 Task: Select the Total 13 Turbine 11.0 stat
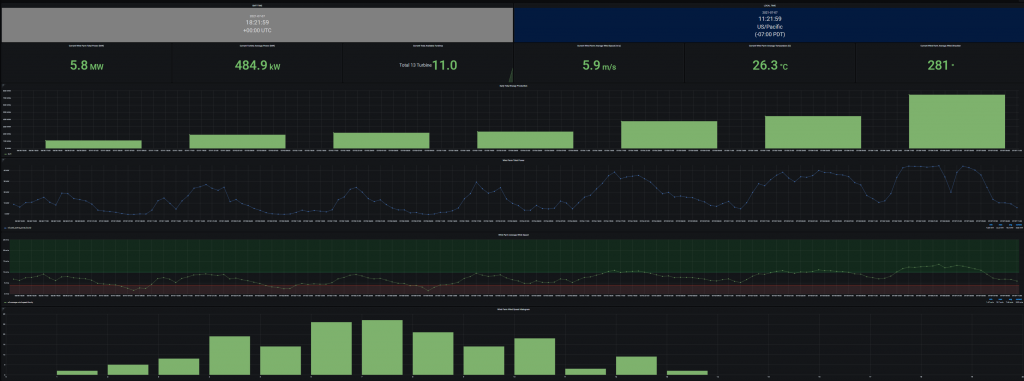[428, 65]
